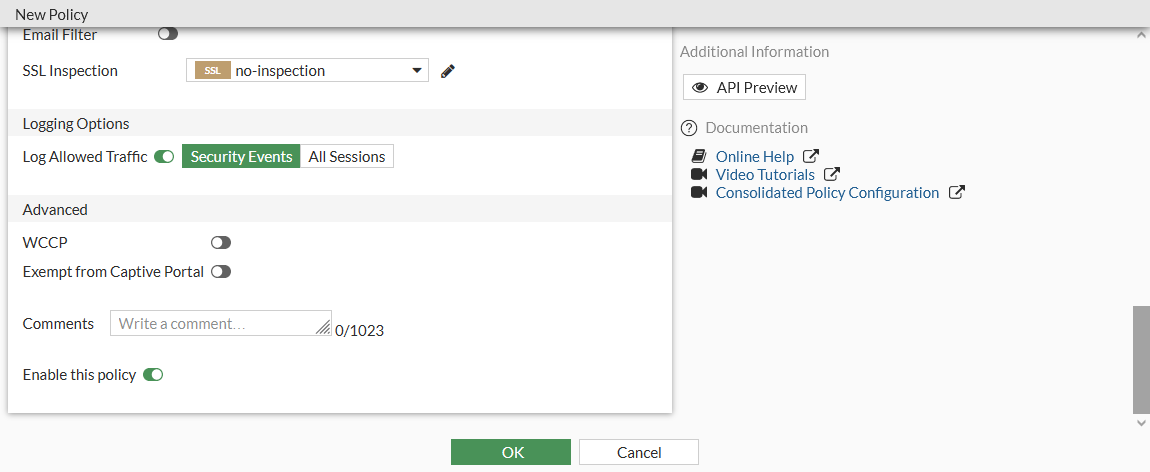Enable the Email Filter toggle

[x=168, y=34]
